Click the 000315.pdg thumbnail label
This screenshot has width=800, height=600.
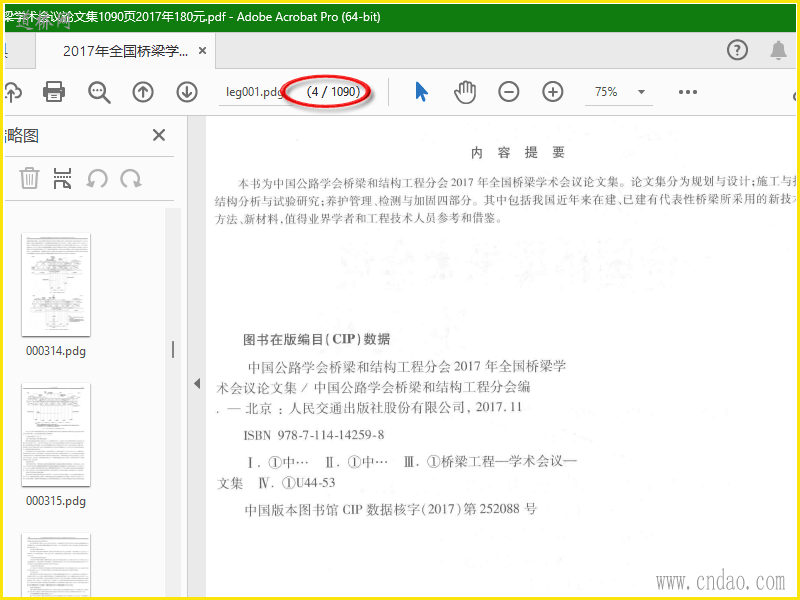click(56, 501)
